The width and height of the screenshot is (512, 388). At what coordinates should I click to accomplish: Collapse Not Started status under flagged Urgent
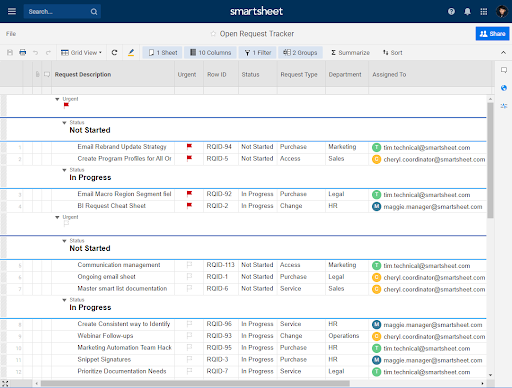(x=64, y=123)
